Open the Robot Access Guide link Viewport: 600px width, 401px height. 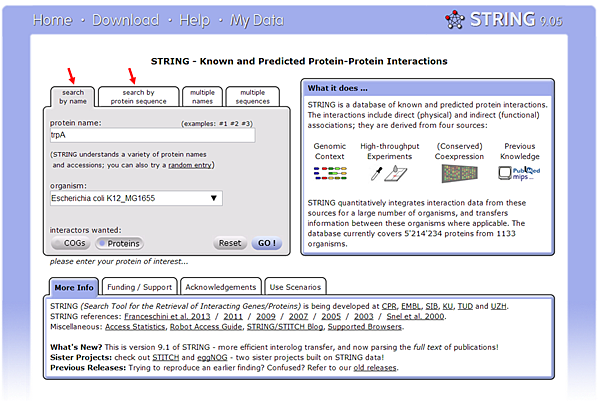click(206, 327)
